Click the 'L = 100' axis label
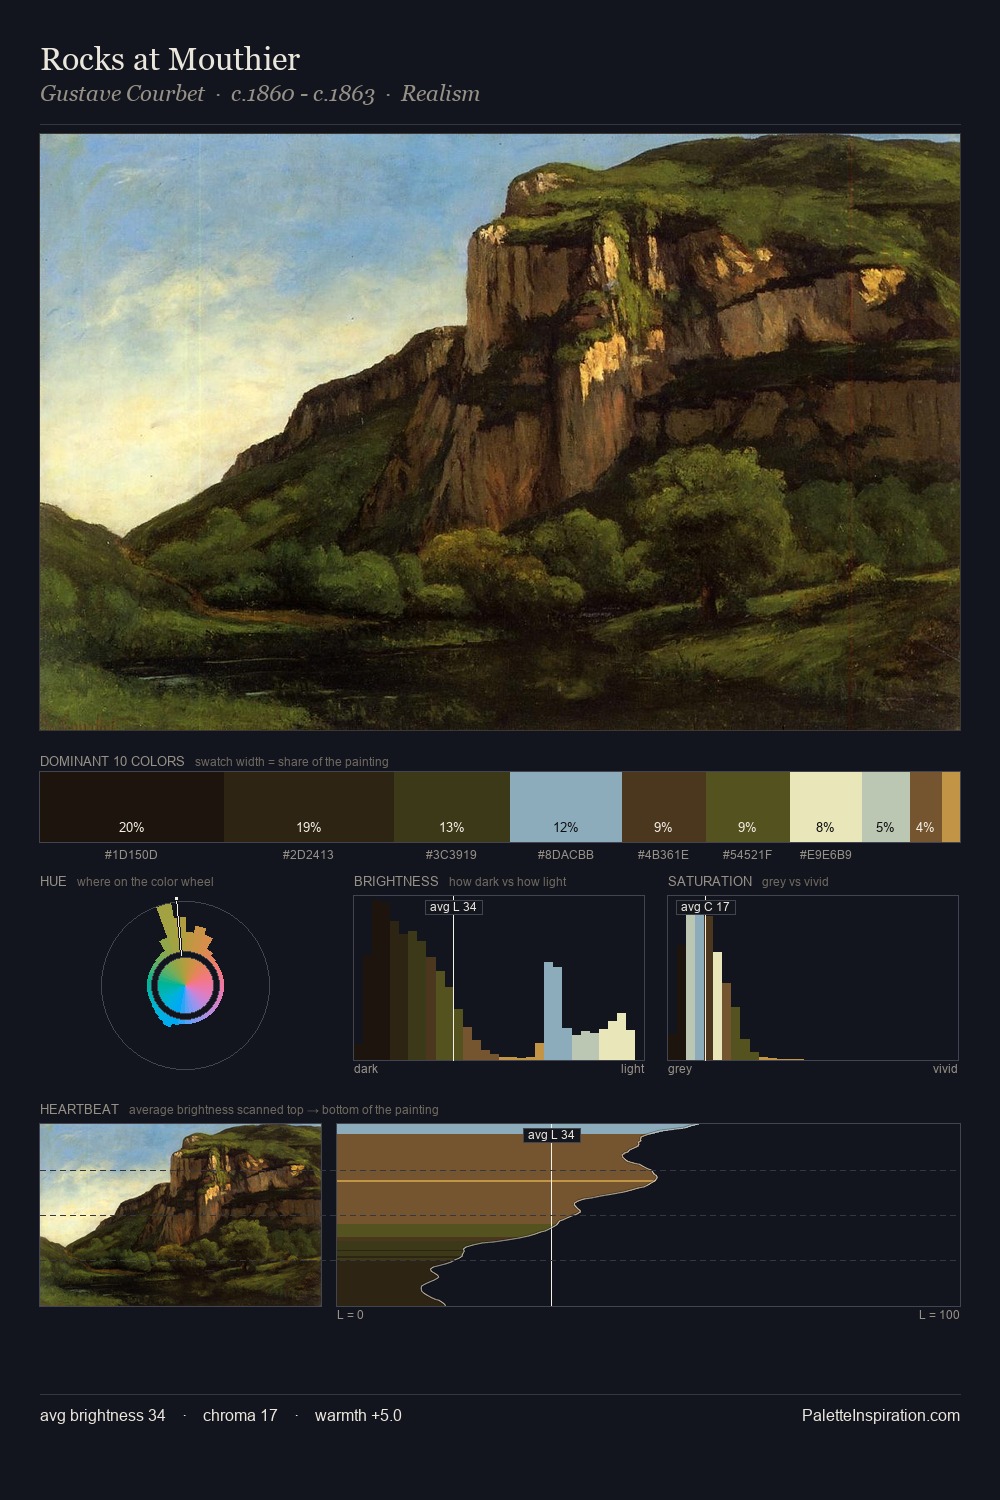Viewport: 1000px width, 1500px height. click(939, 1315)
